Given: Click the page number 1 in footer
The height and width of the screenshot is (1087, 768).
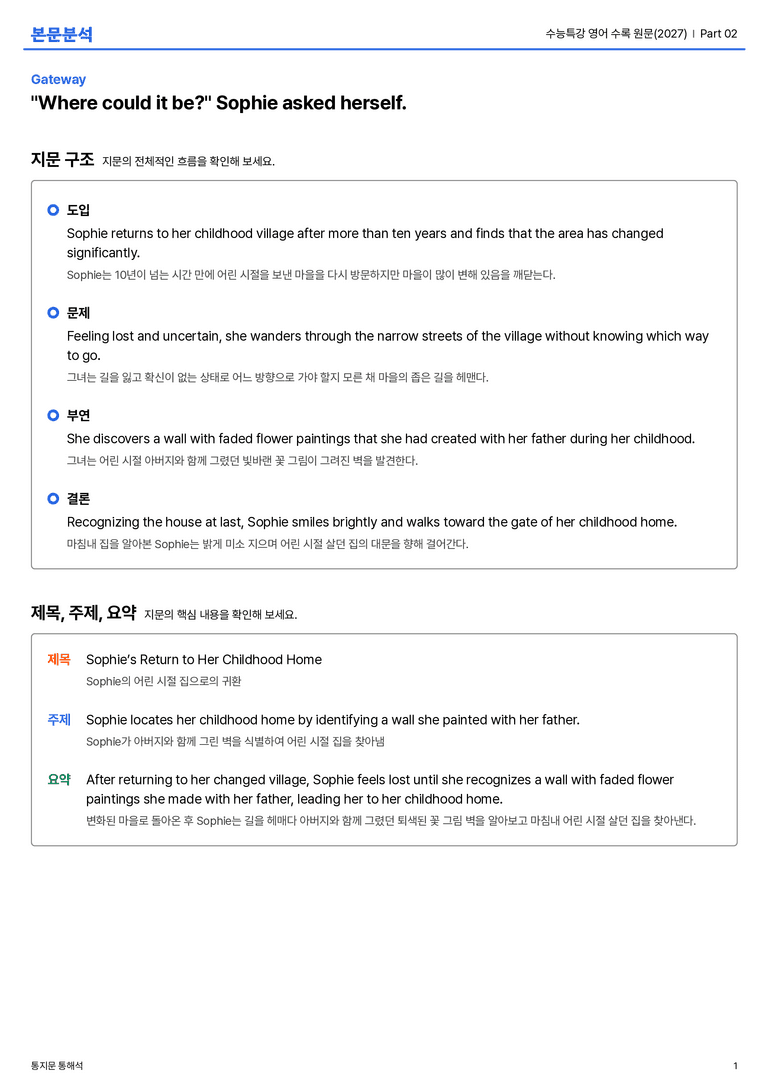Looking at the screenshot, I should pos(735,1066).
